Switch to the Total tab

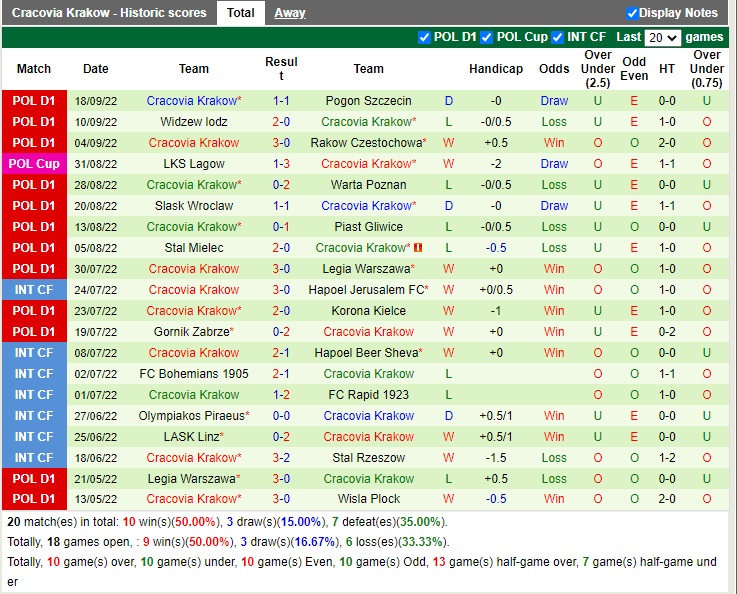241,13
